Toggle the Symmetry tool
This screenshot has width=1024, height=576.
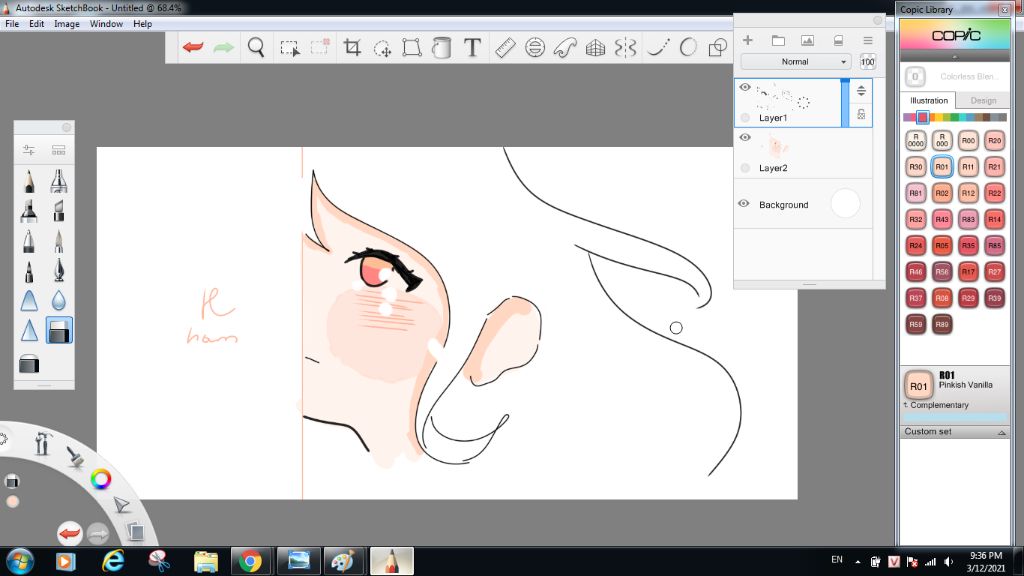(625, 47)
